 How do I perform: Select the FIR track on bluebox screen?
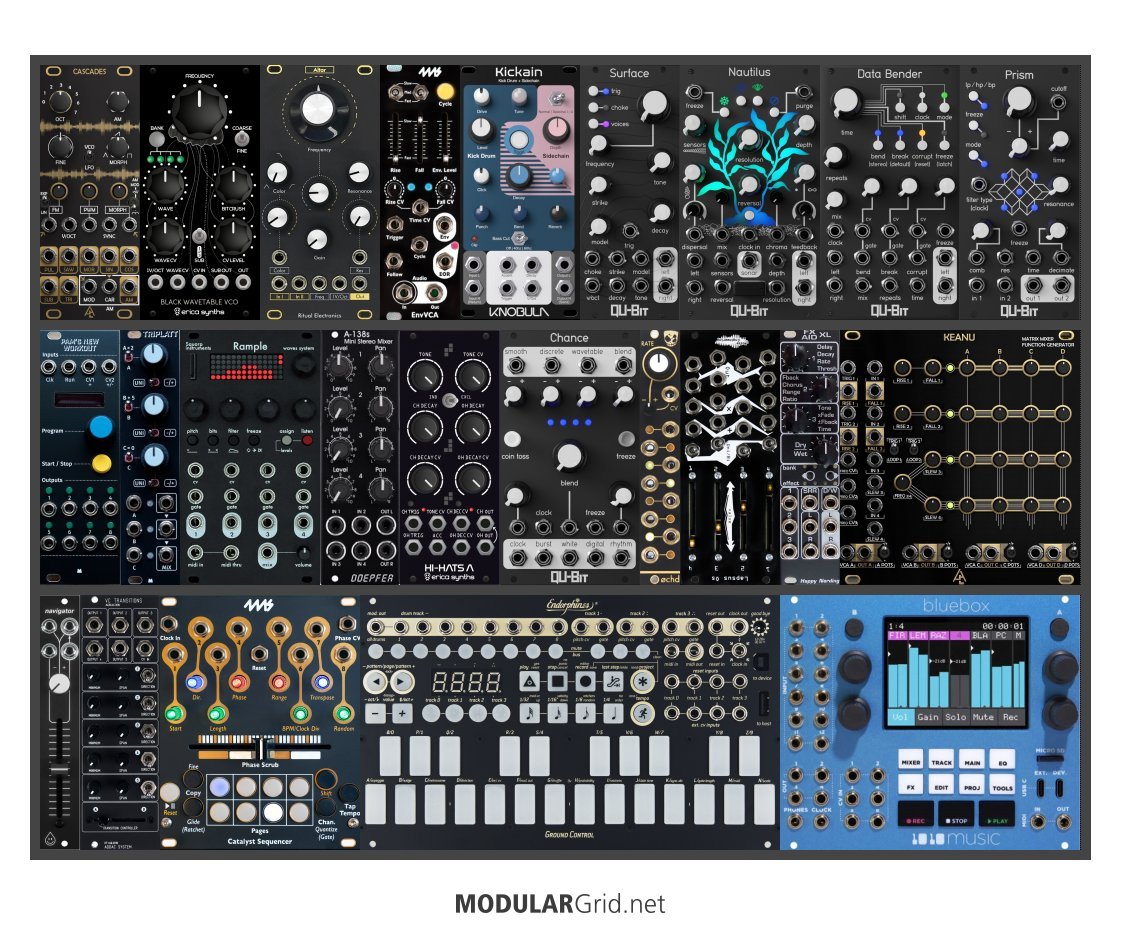pos(897,635)
